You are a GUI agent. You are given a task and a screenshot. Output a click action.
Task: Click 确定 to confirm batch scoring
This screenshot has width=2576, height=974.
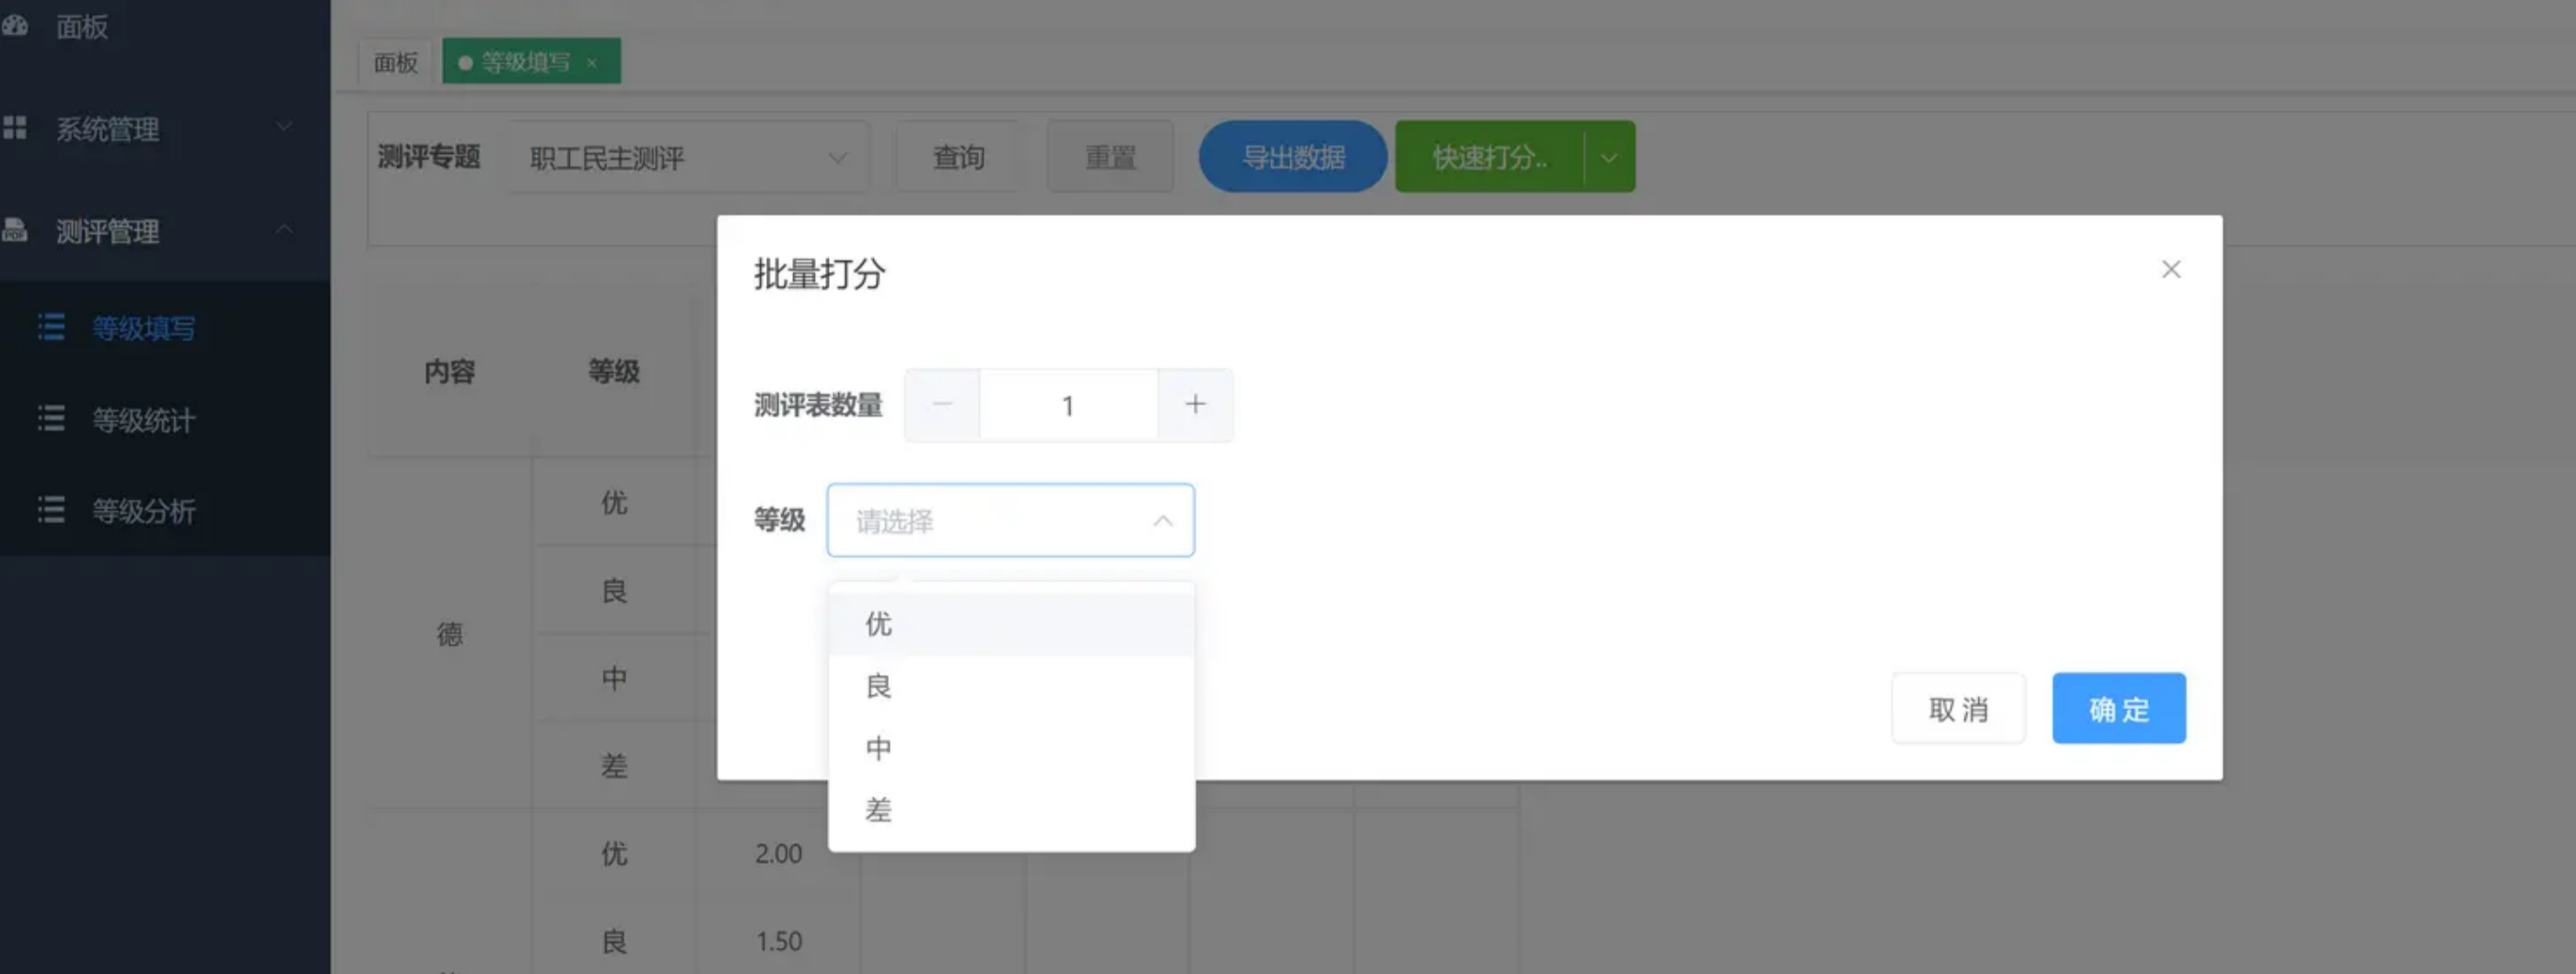(2118, 708)
